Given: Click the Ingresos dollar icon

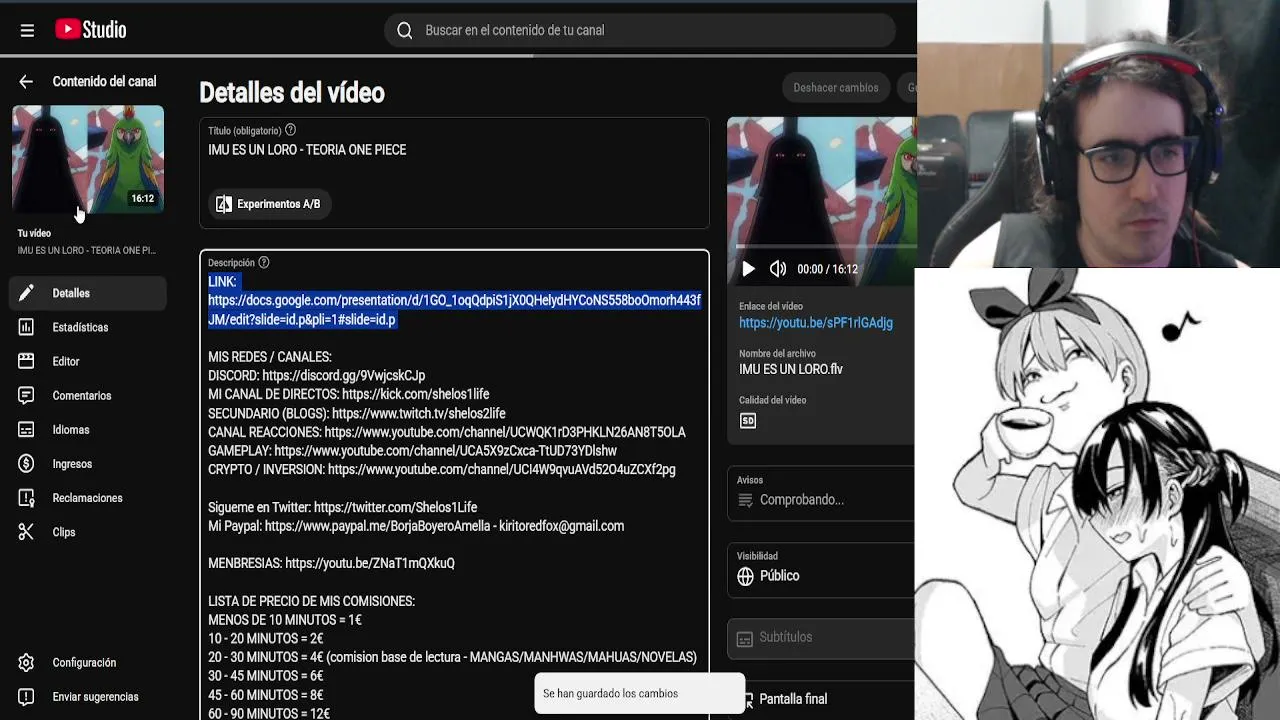Looking at the screenshot, I should (x=27, y=463).
